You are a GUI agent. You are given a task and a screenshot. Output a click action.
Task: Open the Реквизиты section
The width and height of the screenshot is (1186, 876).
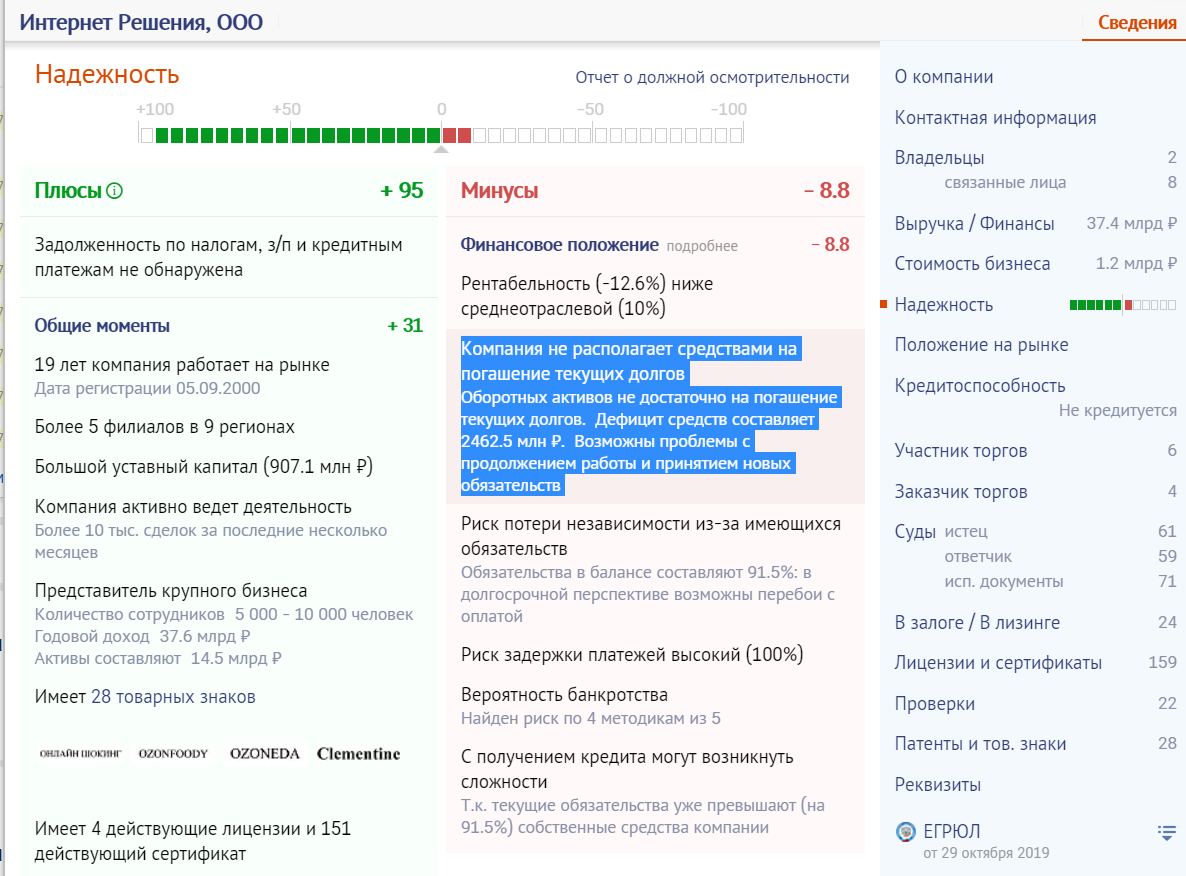[938, 784]
